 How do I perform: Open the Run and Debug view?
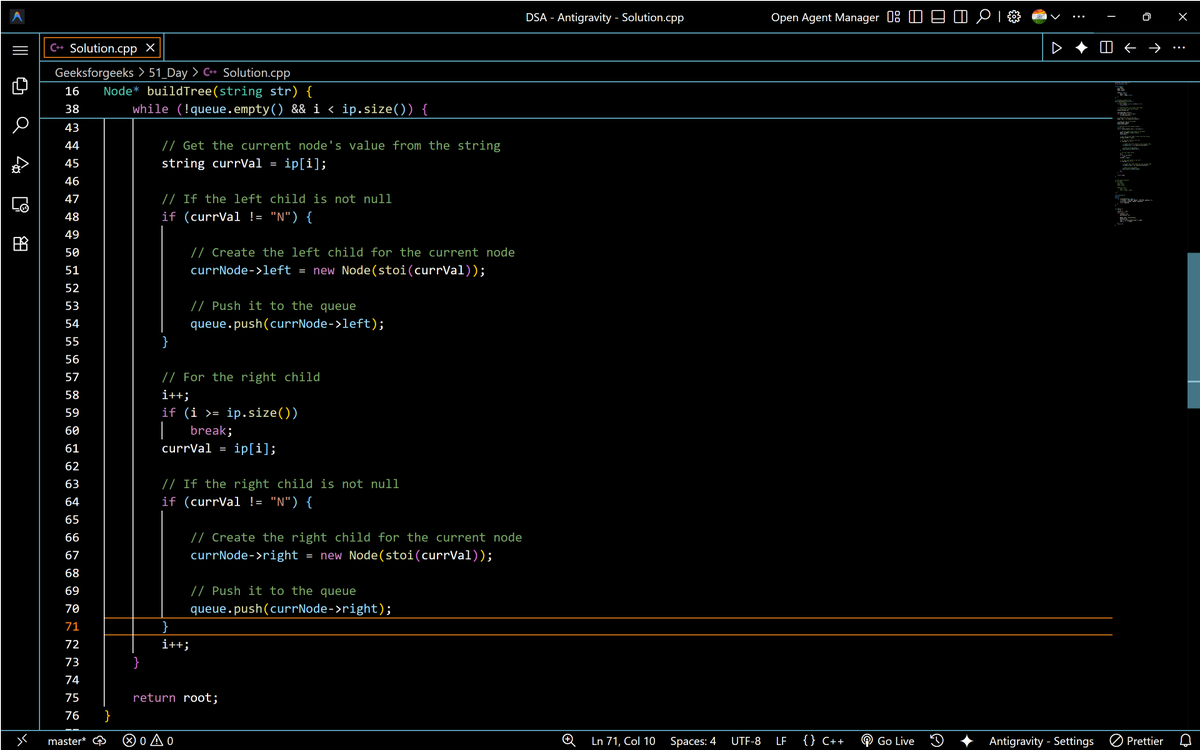20,164
